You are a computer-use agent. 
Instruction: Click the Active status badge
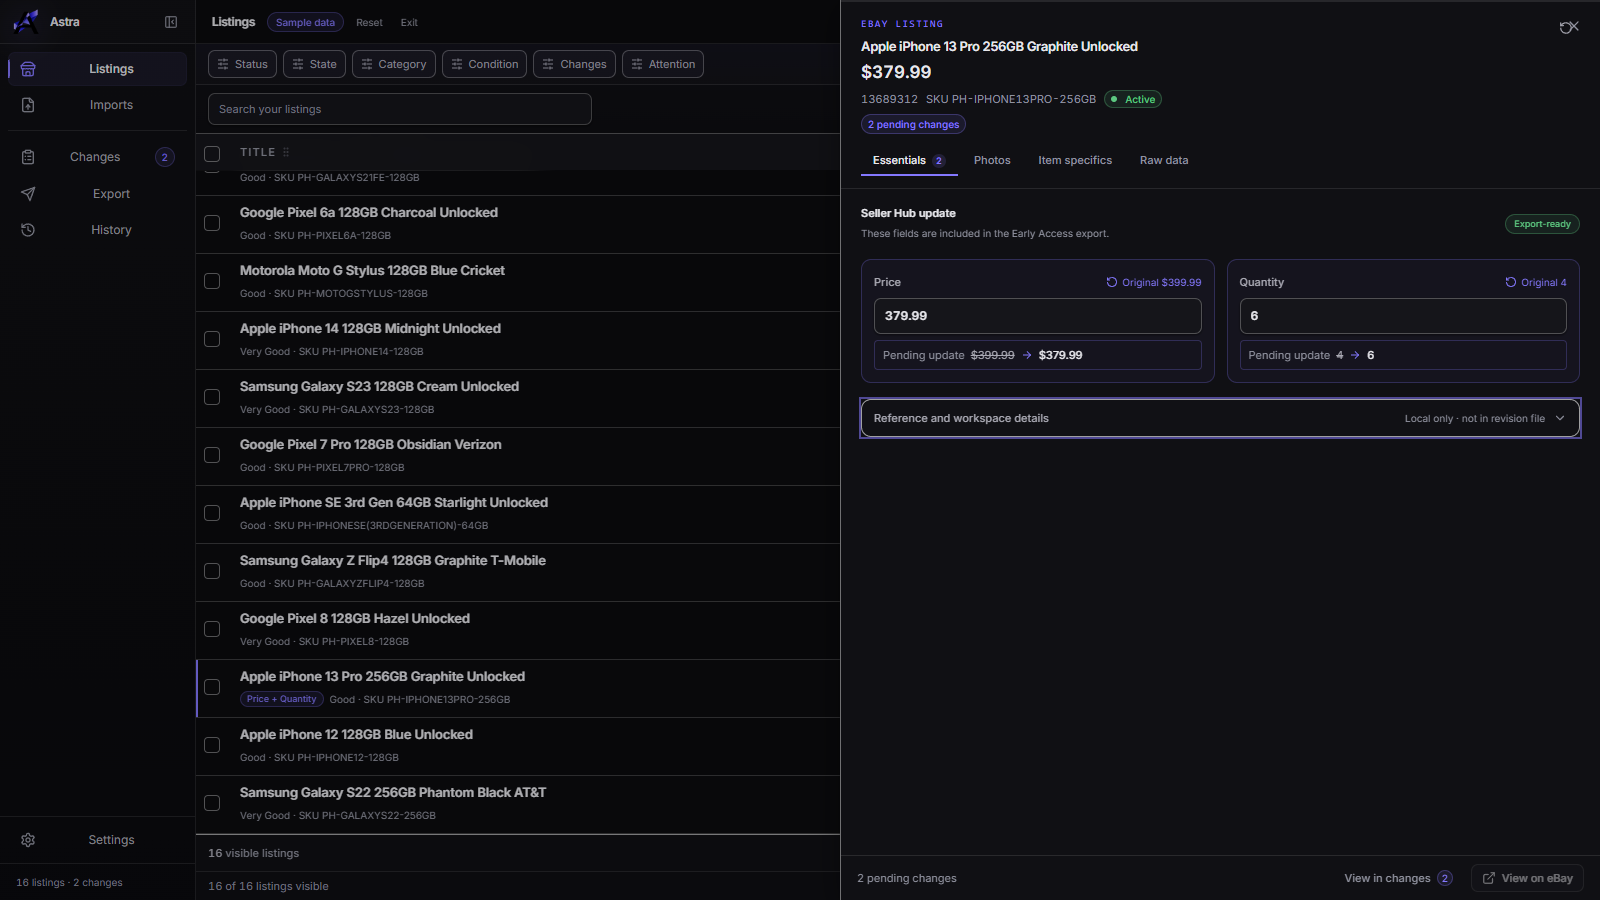(1133, 99)
